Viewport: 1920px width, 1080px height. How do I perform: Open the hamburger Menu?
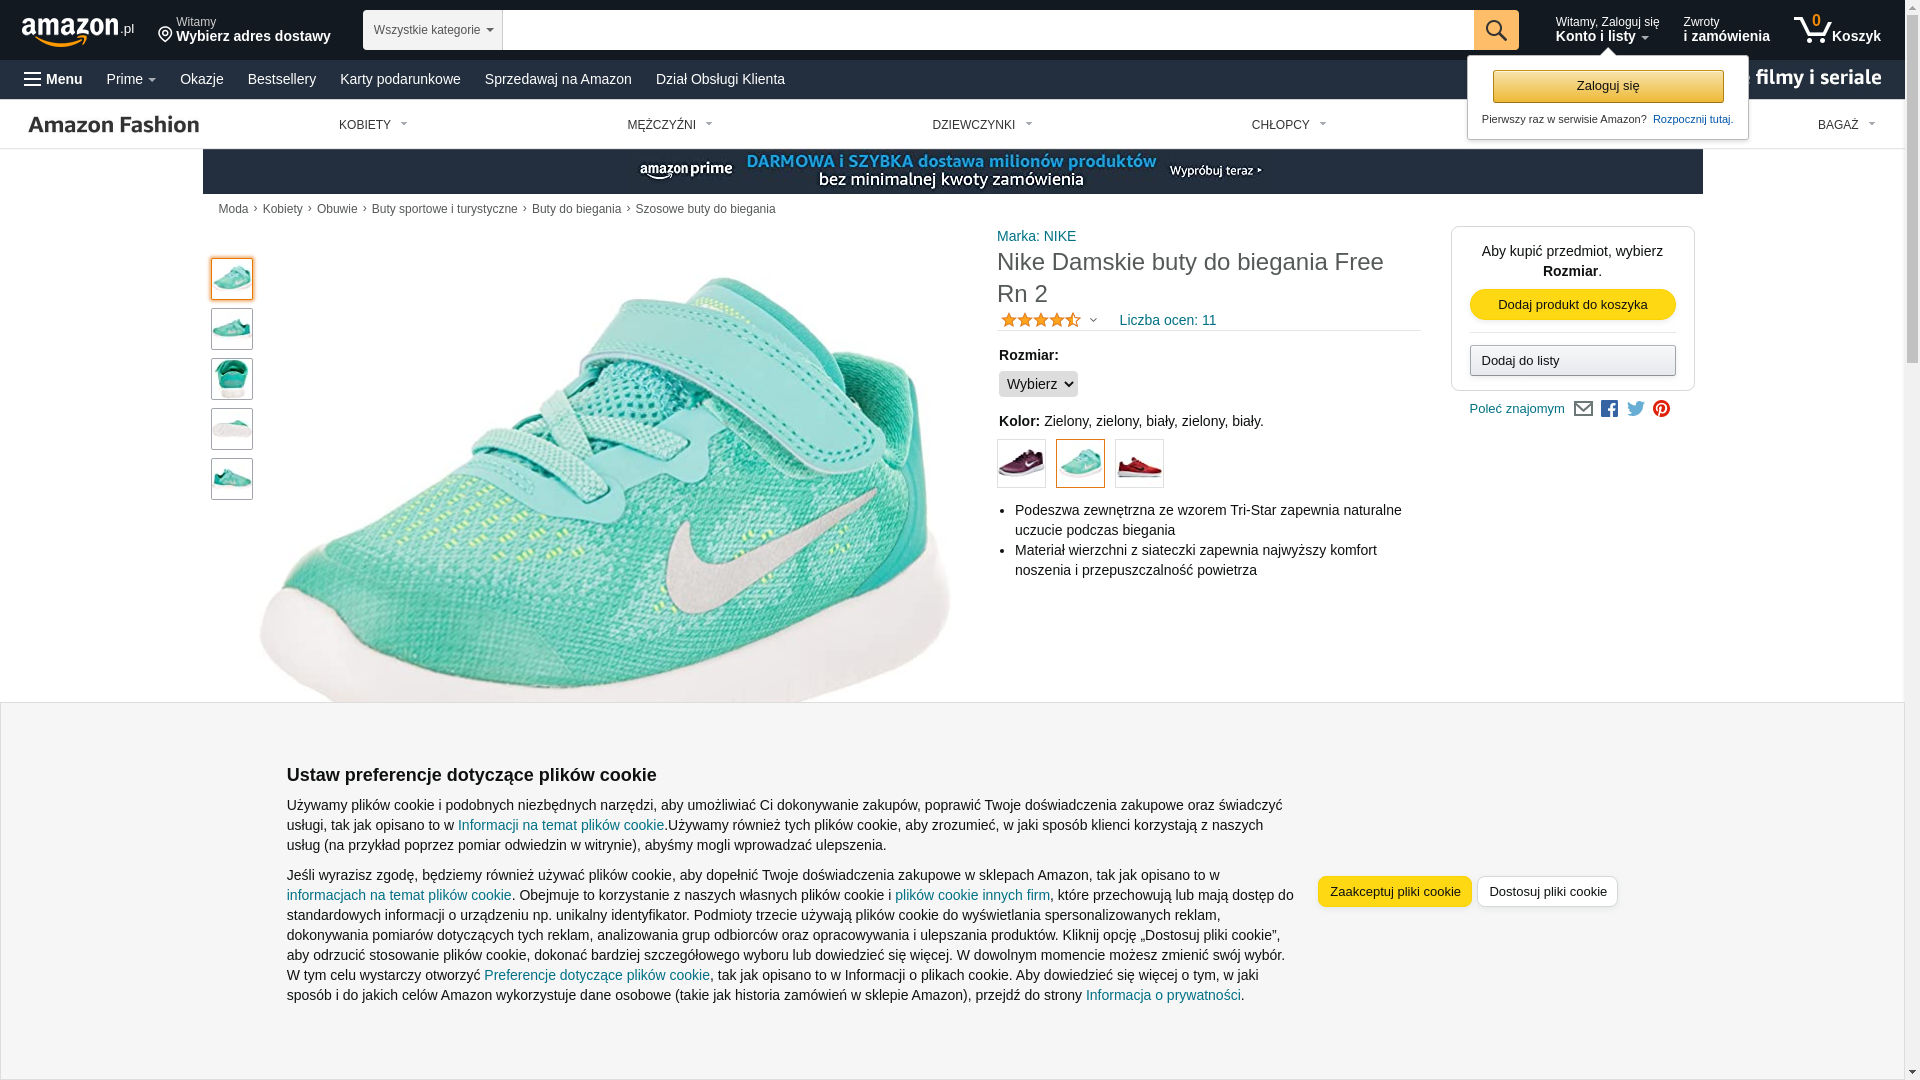[x=53, y=79]
